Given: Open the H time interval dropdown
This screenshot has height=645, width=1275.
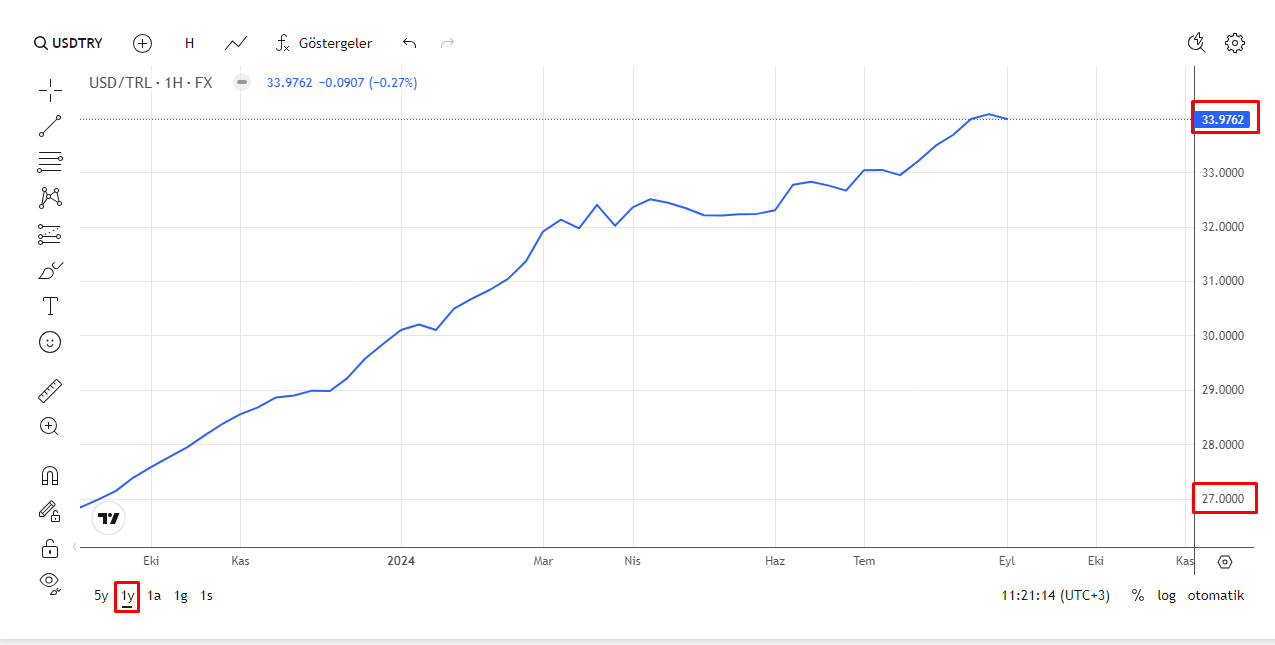Looking at the screenshot, I should coord(189,43).
